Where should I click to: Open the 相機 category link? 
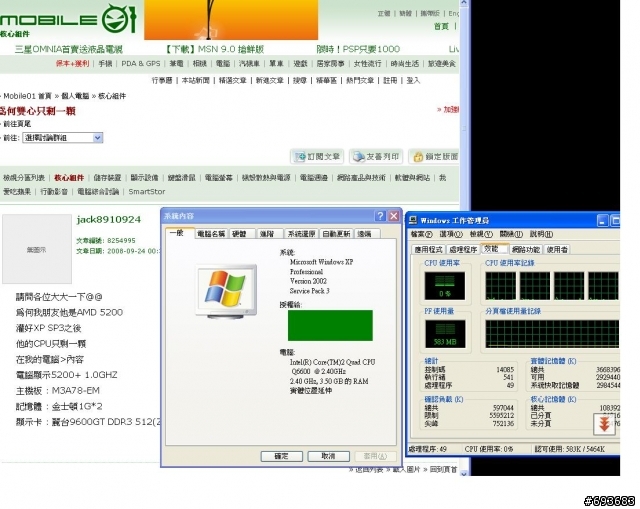(x=200, y=64)
